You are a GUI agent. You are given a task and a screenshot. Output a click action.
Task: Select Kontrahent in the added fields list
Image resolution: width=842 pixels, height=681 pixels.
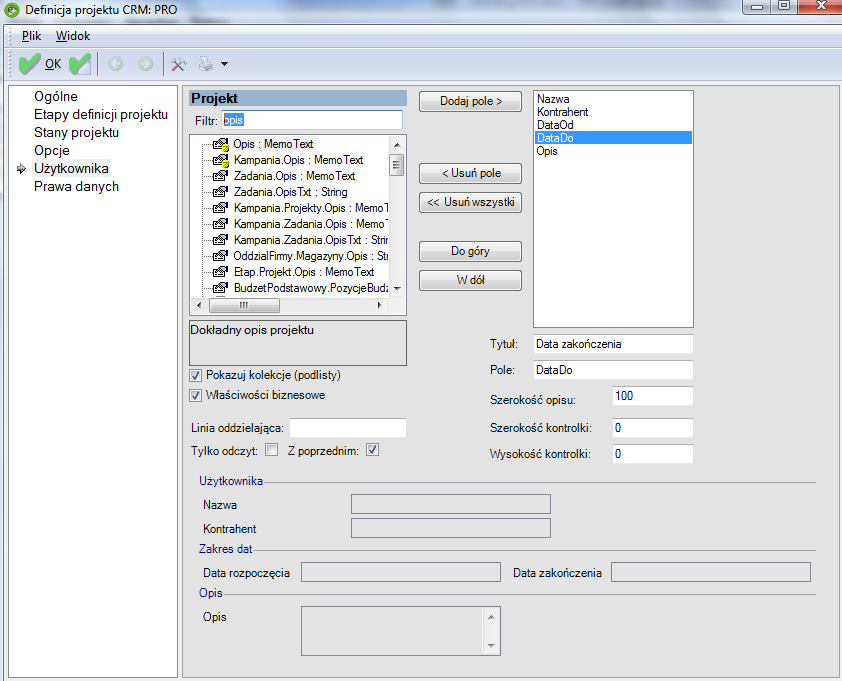[x=613, y=112]
